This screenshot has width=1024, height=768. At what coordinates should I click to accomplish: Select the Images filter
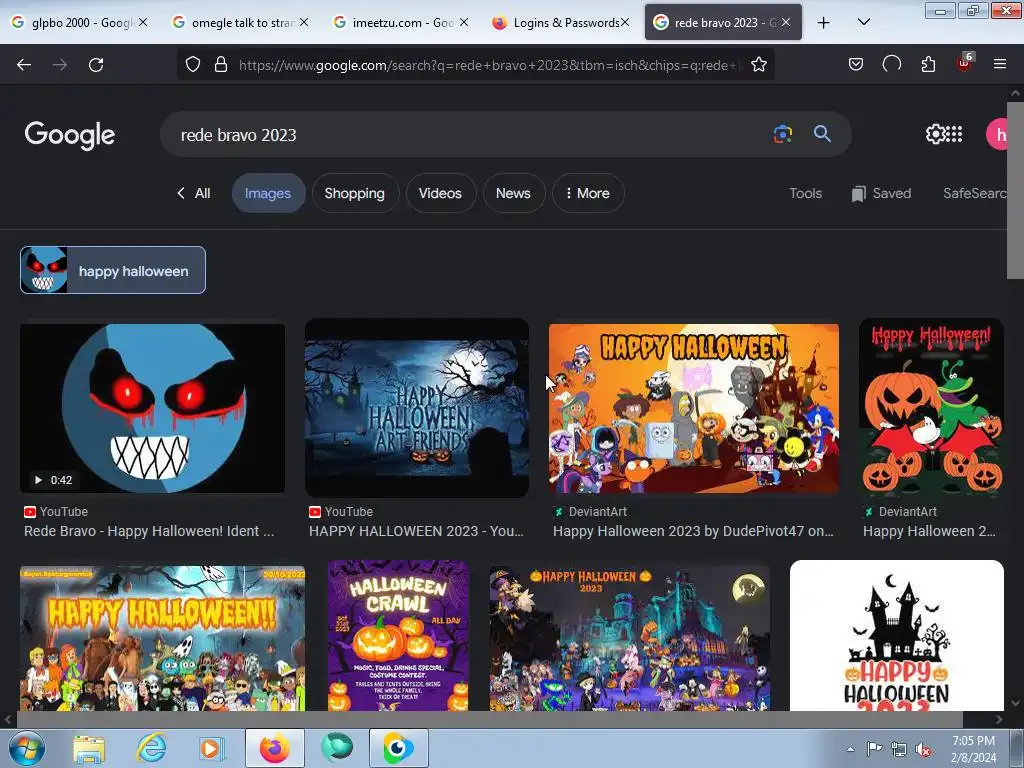coord(268,193)
